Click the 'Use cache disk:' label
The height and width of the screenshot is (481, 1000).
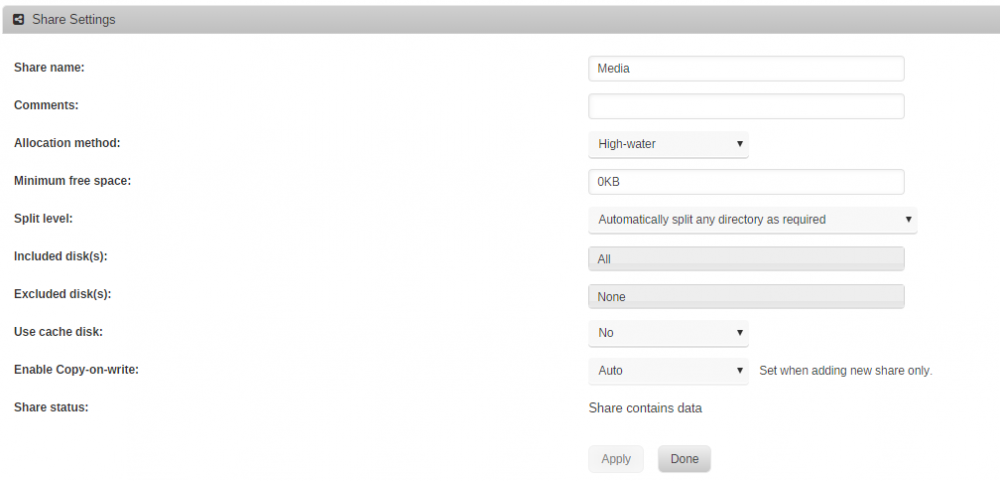[58, 332]
